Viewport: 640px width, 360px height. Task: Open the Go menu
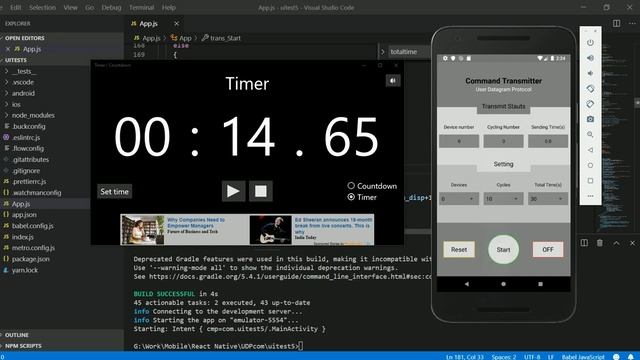tap(89, 7)
